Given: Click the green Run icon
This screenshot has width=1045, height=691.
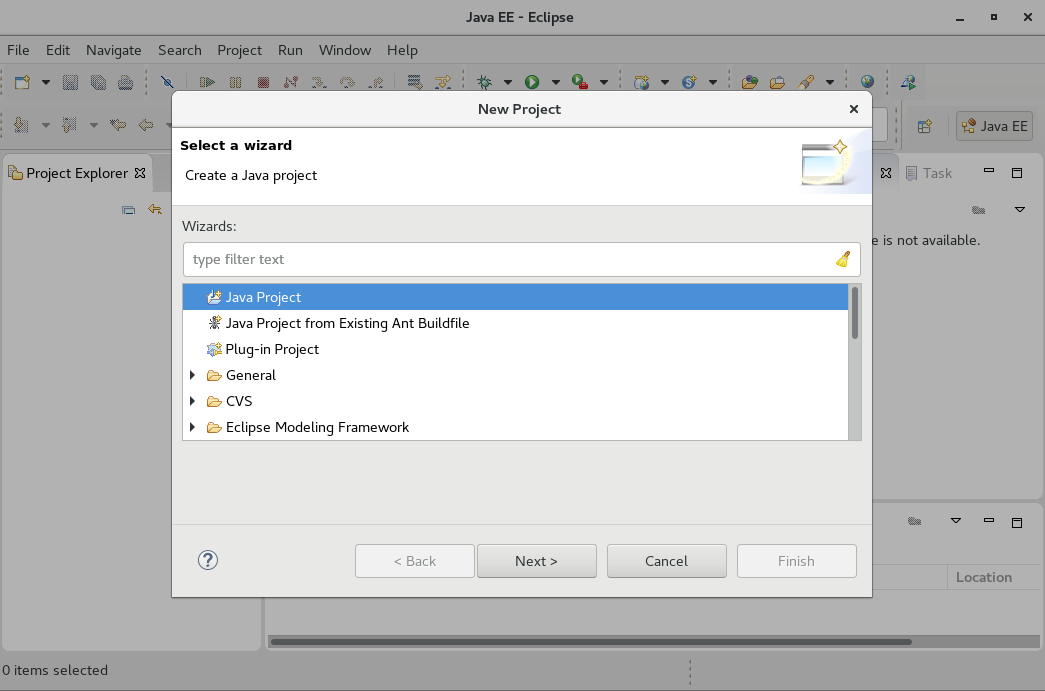Looking at the screenshot, I should (x=532, y=82).
